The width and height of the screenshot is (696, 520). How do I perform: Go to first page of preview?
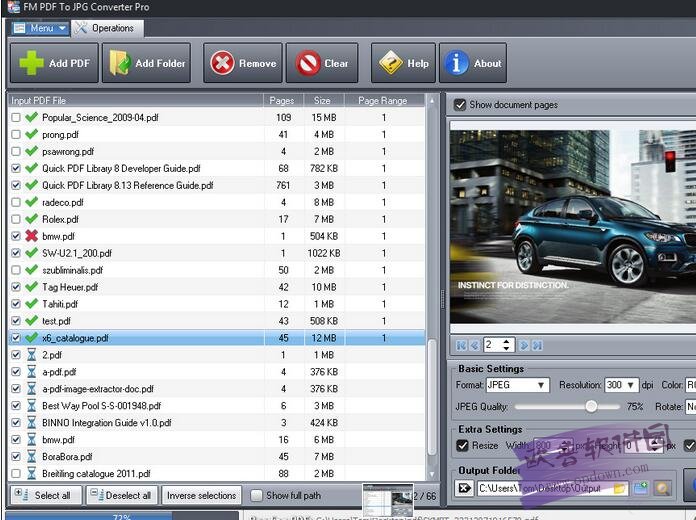coord(461,345)
